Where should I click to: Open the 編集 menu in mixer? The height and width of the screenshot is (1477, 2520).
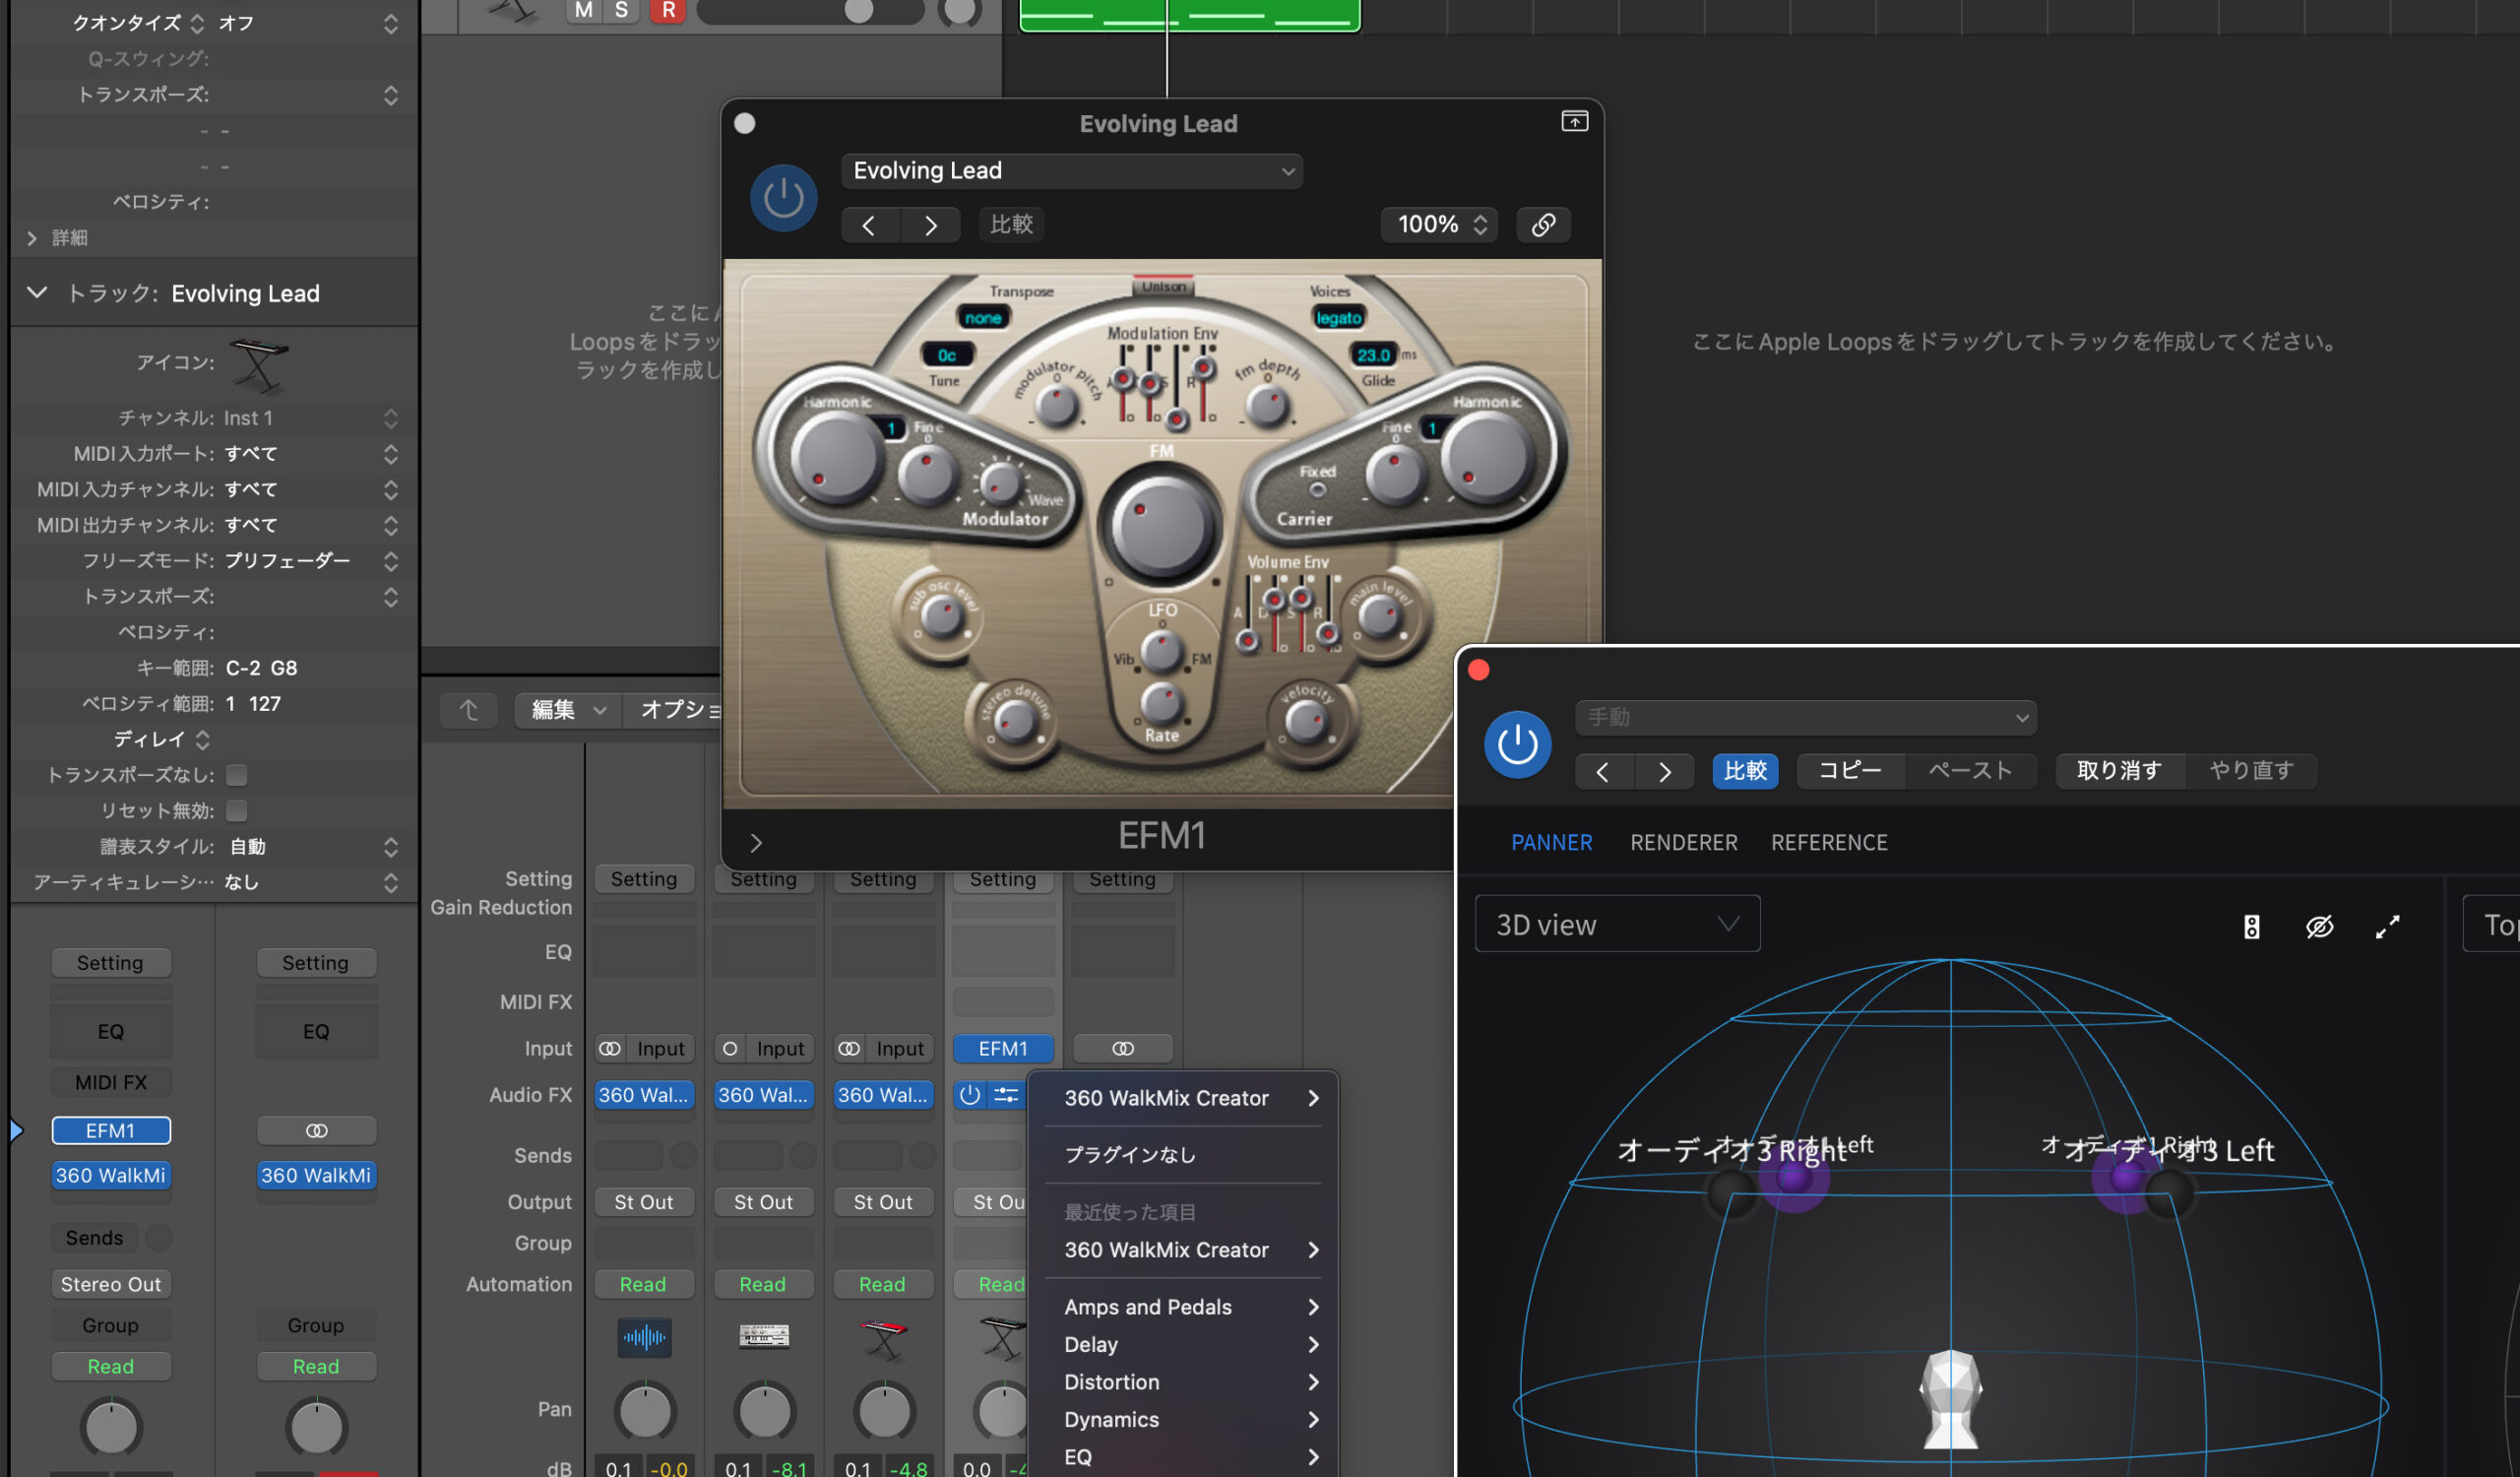click(569, 710)
